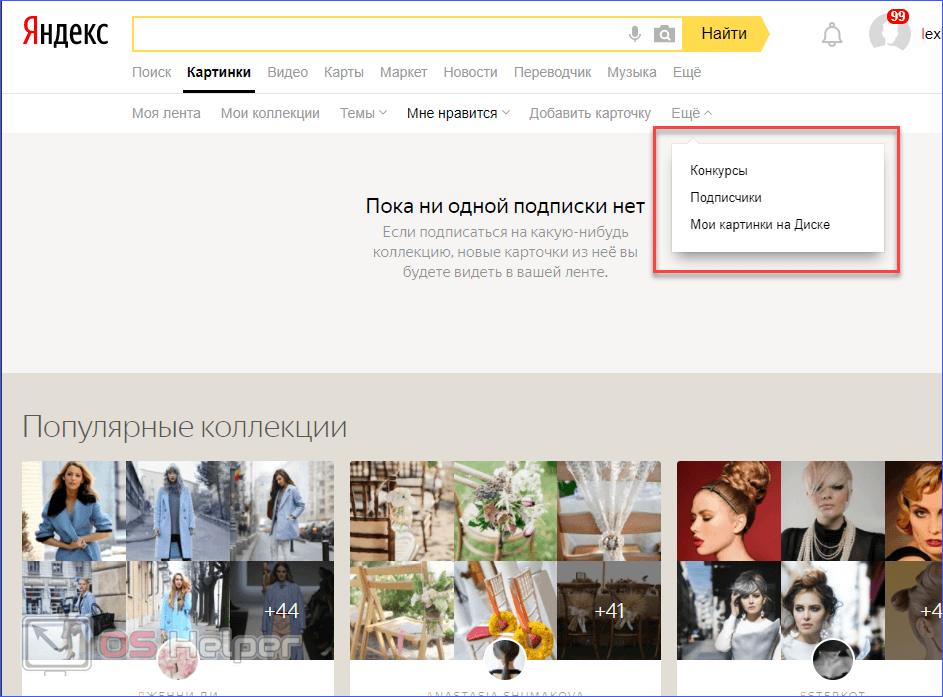943x697 pixels.
Task: Open Переводчик tab
Action: pos(552,72)
